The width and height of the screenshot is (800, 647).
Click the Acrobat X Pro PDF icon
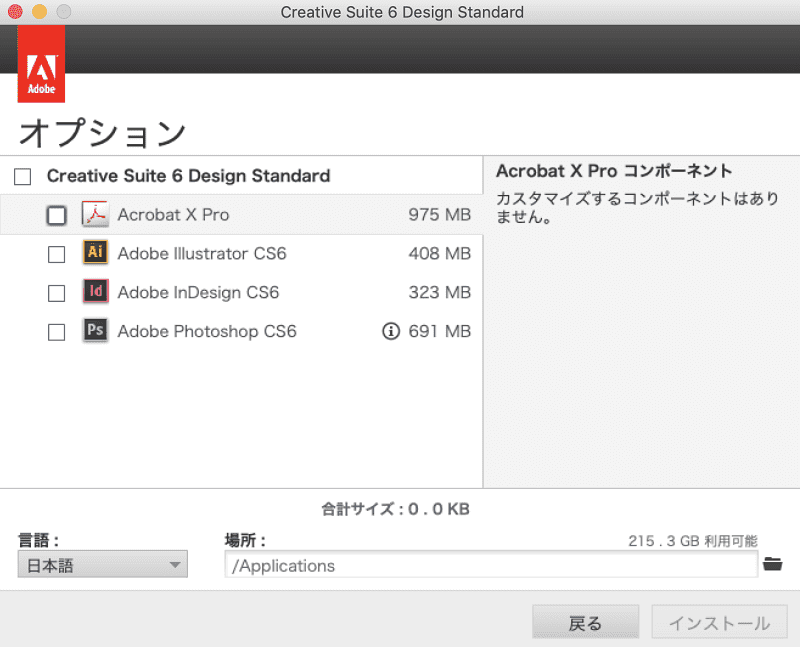pyautogui.click(x=95, y=214)
